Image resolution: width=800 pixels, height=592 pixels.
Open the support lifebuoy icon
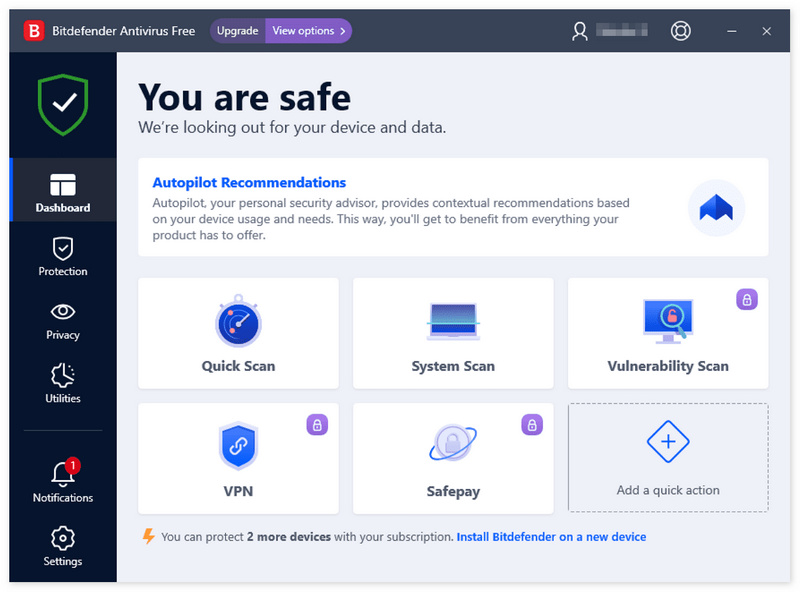tap(681, 31)
